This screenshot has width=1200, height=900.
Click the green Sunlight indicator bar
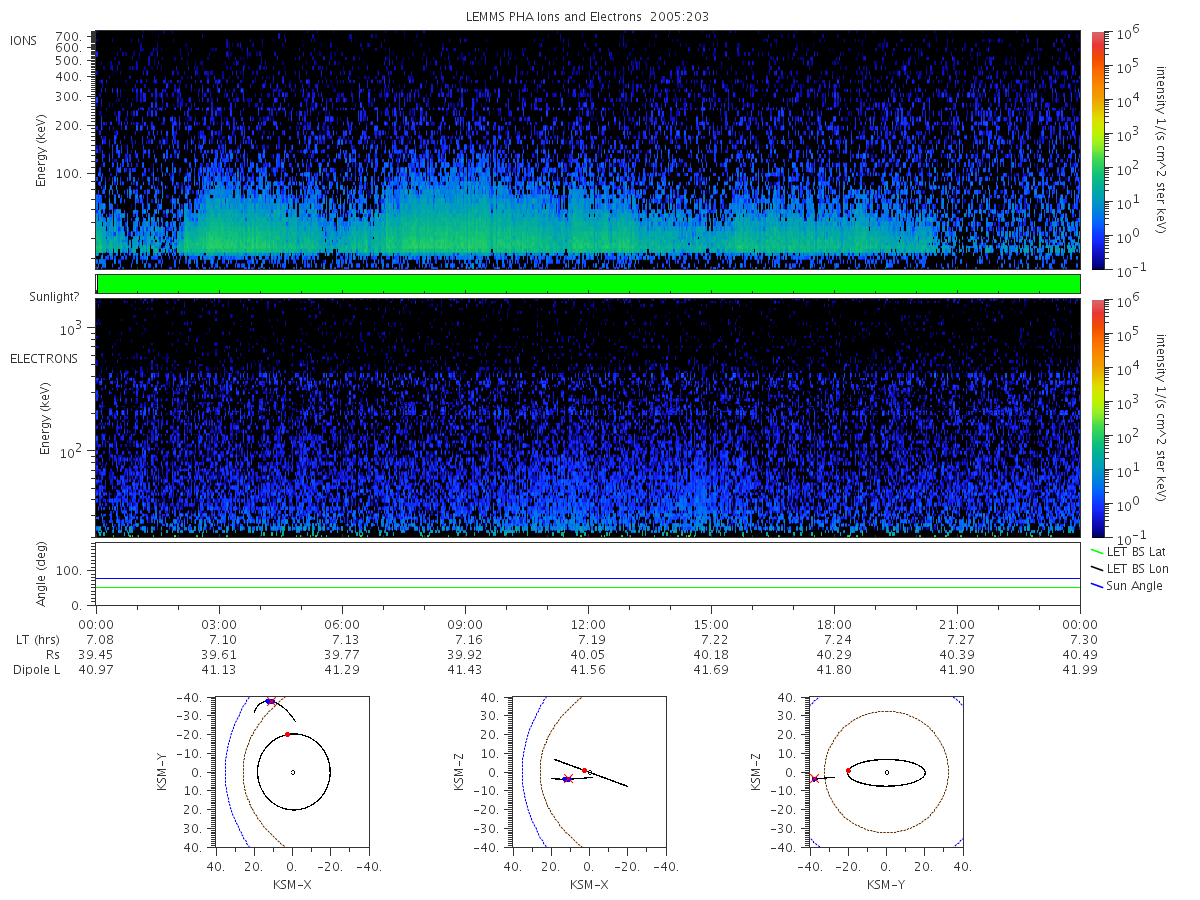tap(588, 284)
